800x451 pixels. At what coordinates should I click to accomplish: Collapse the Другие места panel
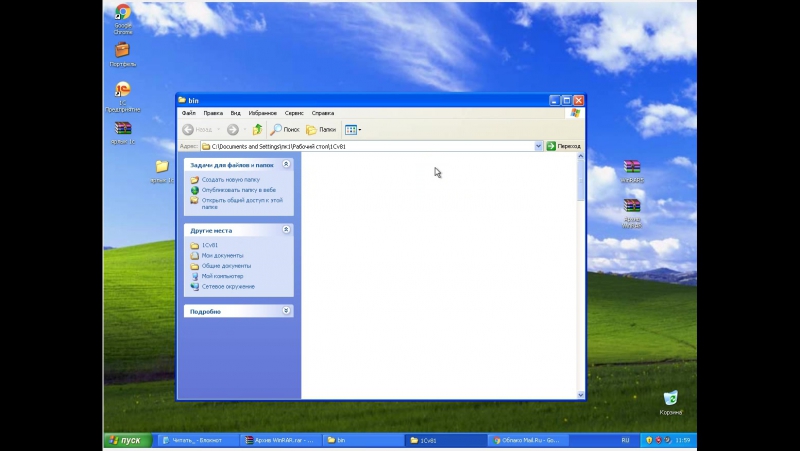(x=286, y=230)
